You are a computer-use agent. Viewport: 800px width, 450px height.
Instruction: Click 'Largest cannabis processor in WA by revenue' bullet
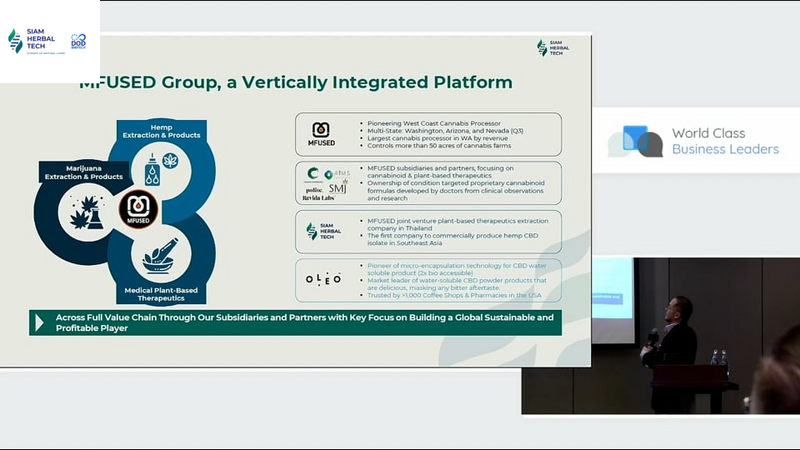click(437, 138)
